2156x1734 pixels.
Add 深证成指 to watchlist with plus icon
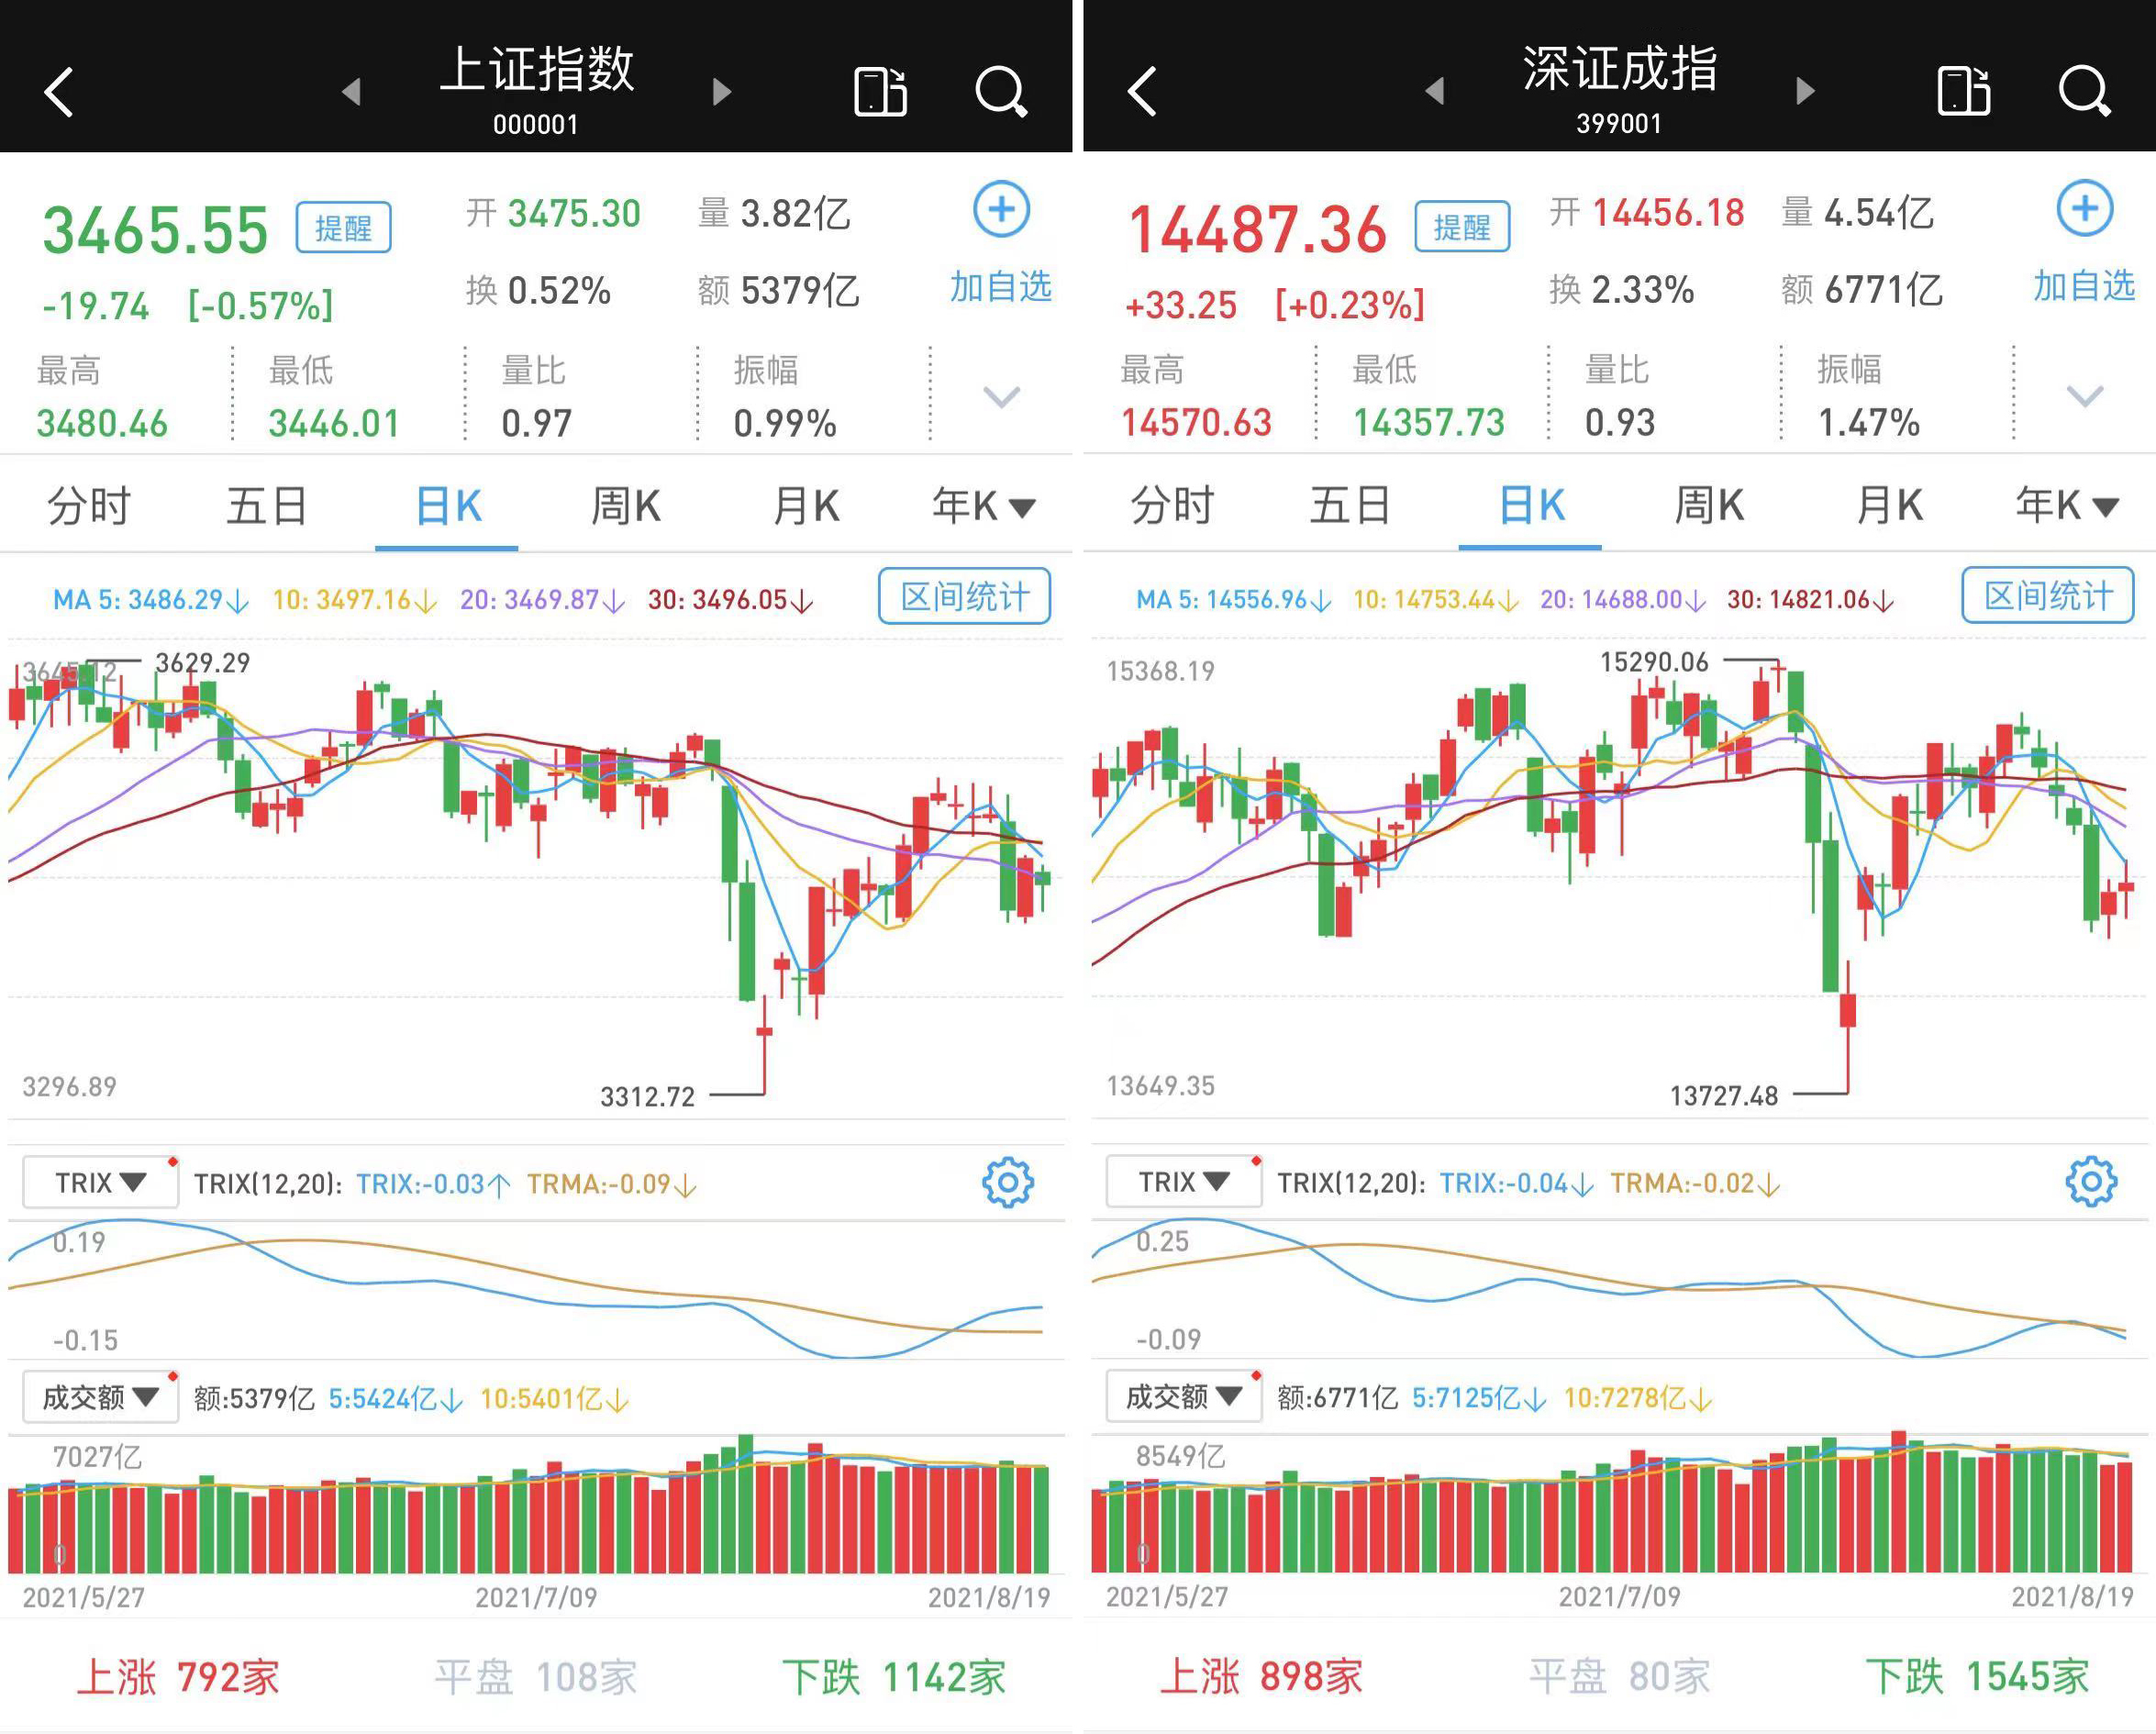[x=2085, y=208]
